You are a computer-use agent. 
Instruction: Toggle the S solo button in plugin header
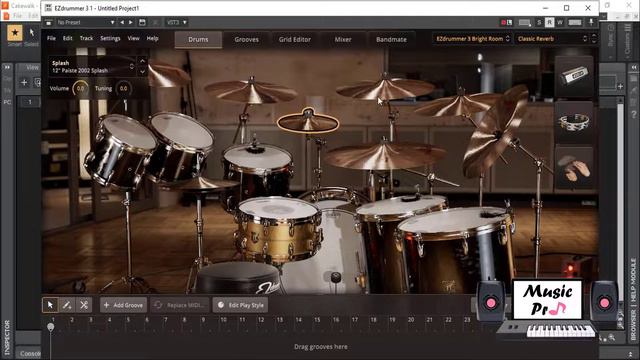(539, 22)
